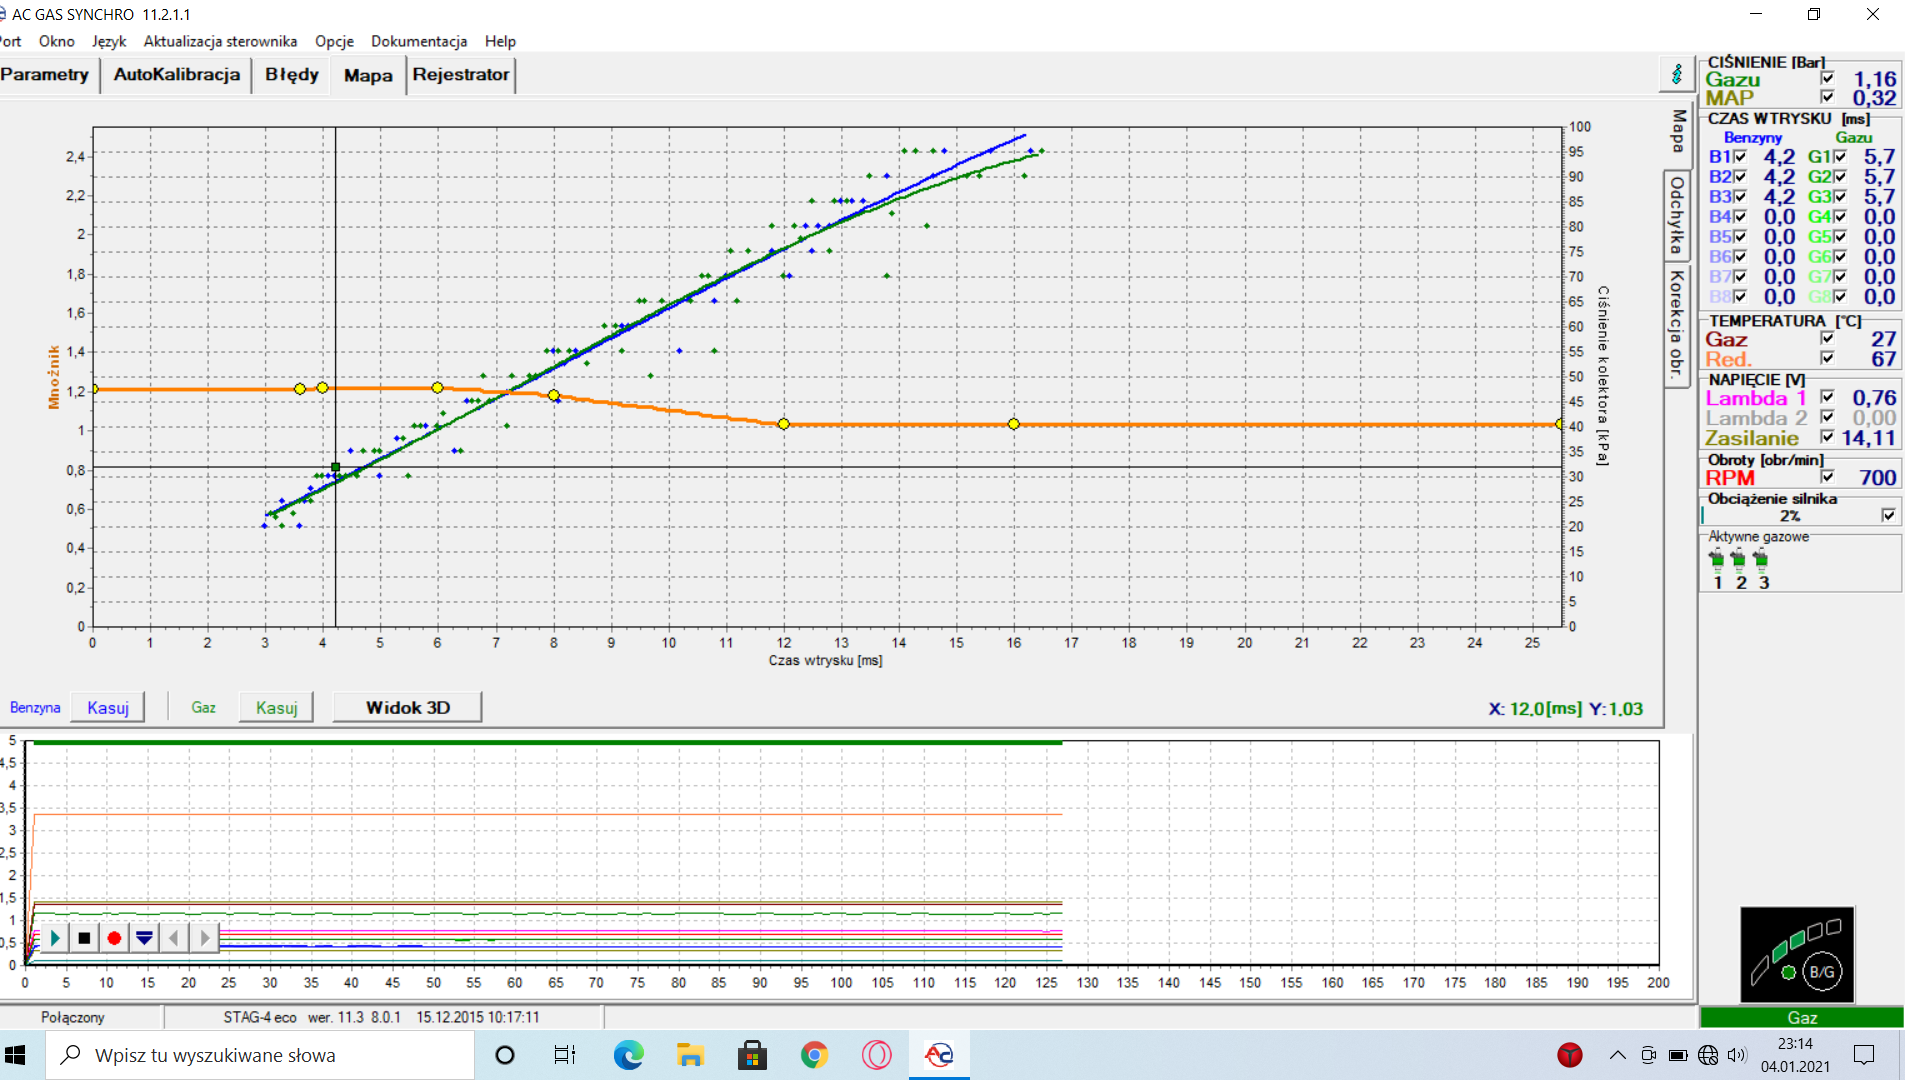Toggle MAP pressure checkbox
The image size is (1905, 1080).
pyautogui.click(x=1827, y=98)
